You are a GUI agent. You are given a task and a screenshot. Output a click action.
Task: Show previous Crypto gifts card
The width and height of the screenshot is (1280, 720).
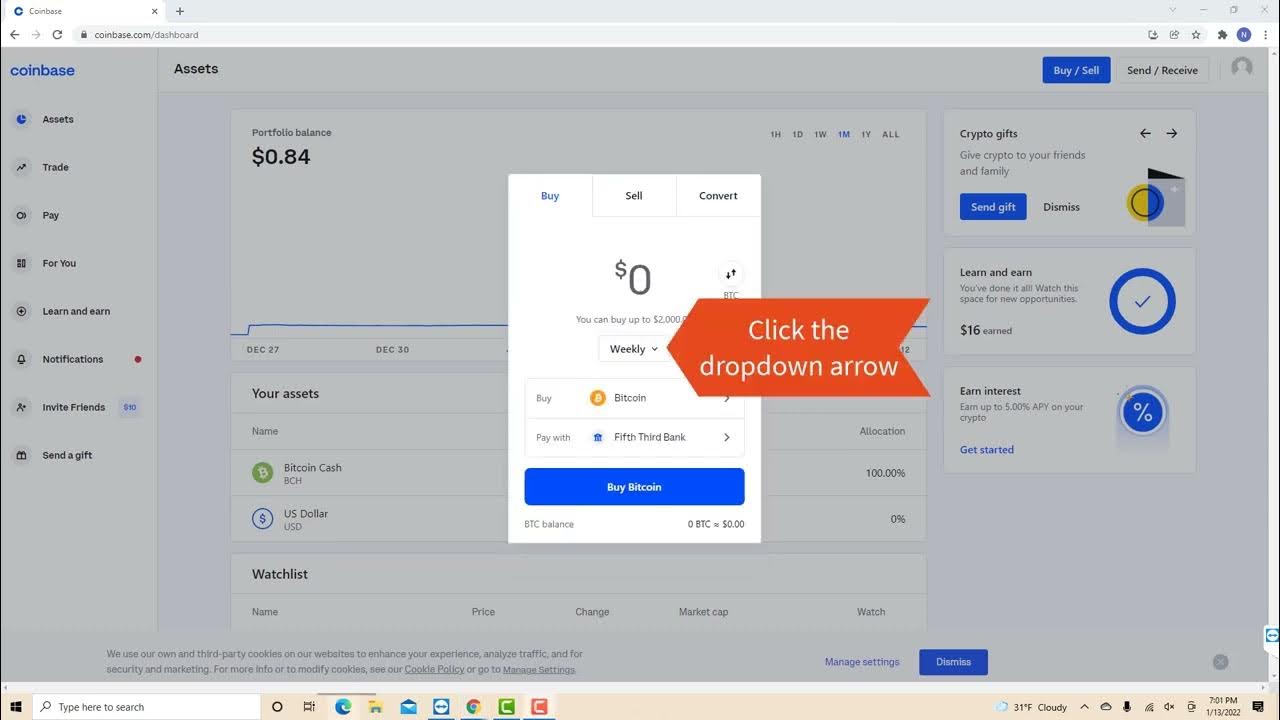pyautogui.click(x=1145, y=133)
